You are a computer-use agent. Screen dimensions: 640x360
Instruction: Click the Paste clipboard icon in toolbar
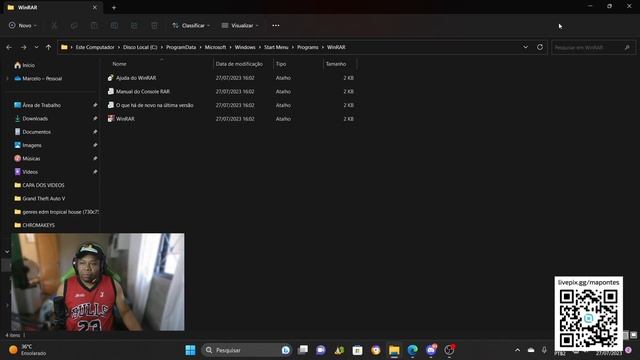(x=94, y=25)
